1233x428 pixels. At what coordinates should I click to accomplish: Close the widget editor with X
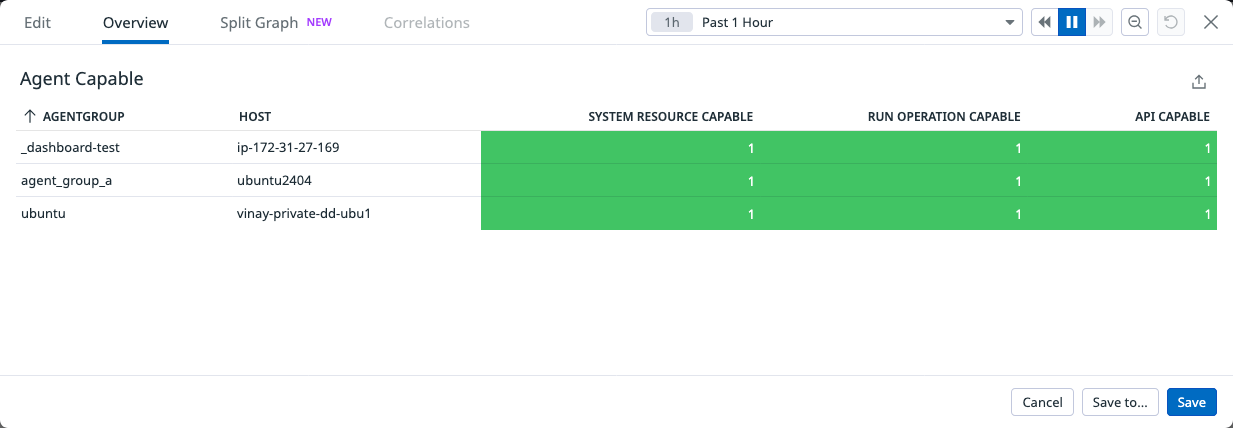(1210, 22)
